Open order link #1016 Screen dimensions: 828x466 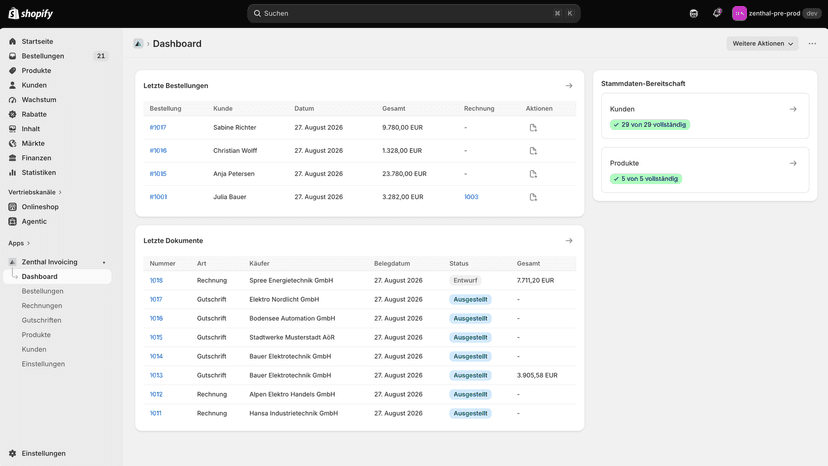(158, 151)
